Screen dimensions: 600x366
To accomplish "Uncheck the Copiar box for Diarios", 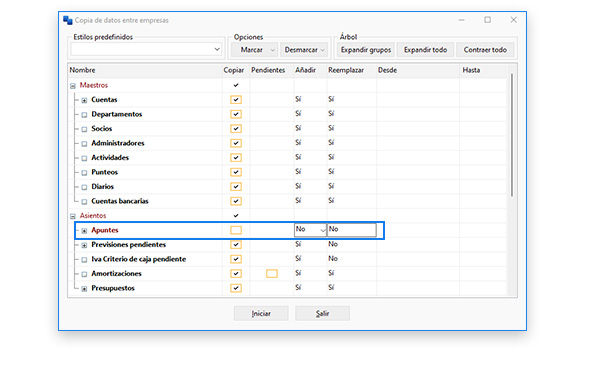I will [x=236, y=187].
